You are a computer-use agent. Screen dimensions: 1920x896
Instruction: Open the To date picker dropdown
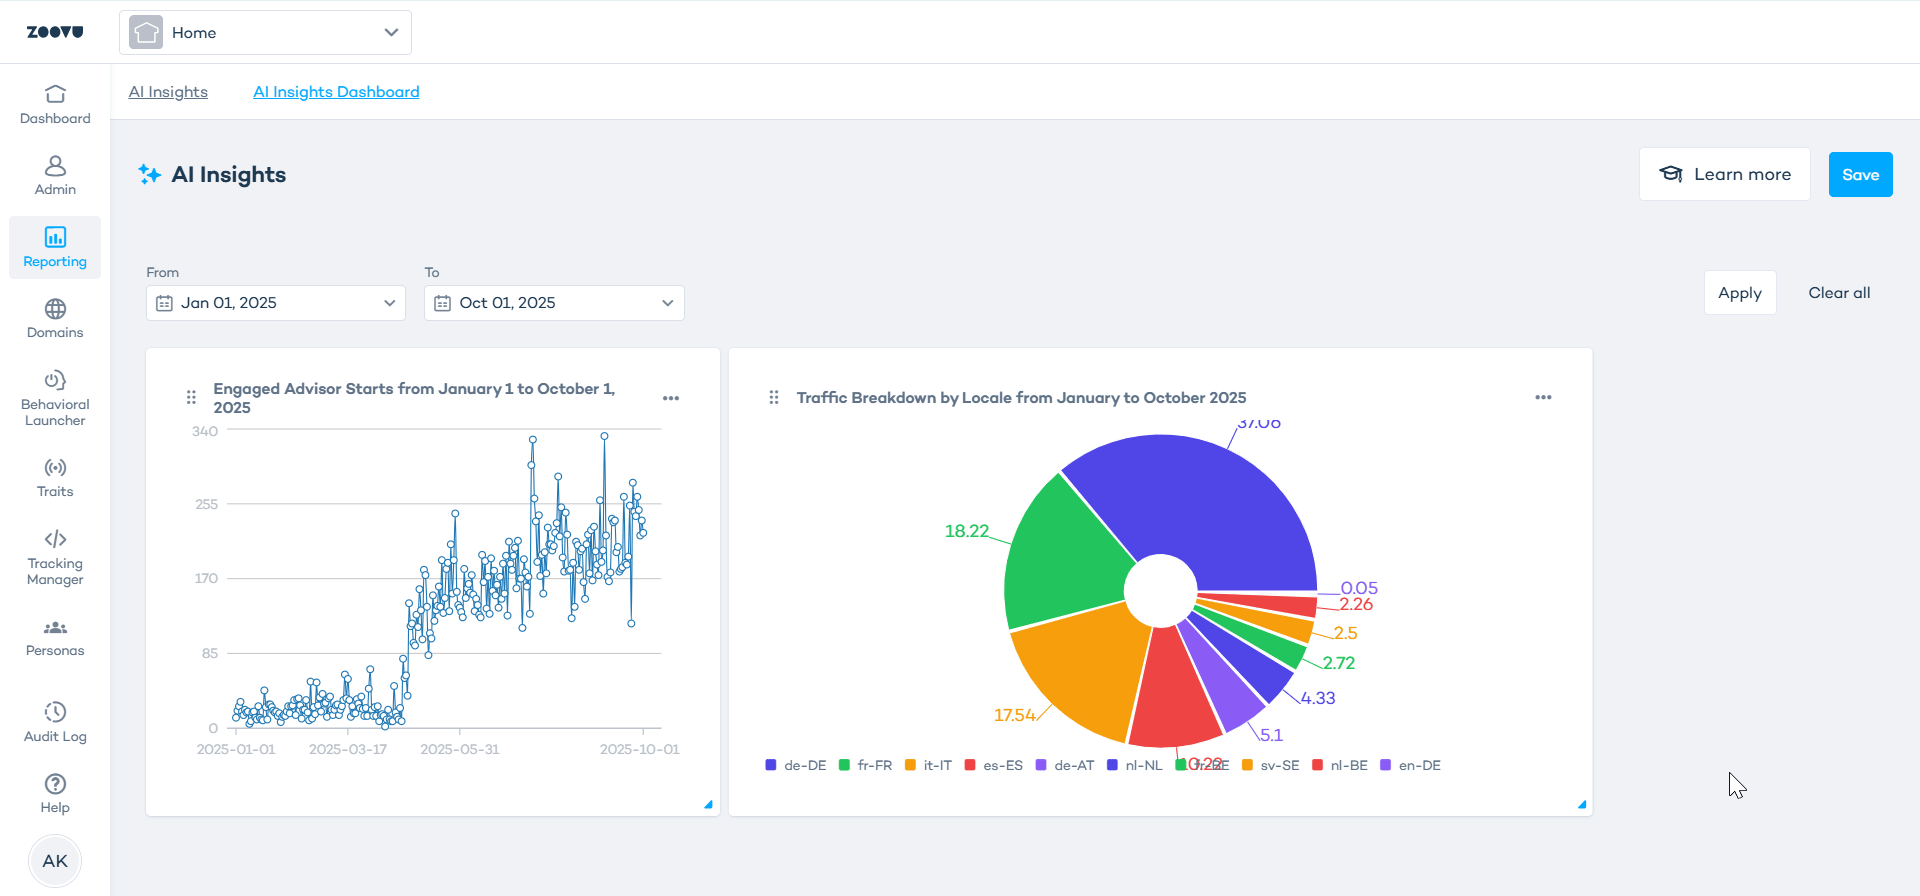point(554,303)
